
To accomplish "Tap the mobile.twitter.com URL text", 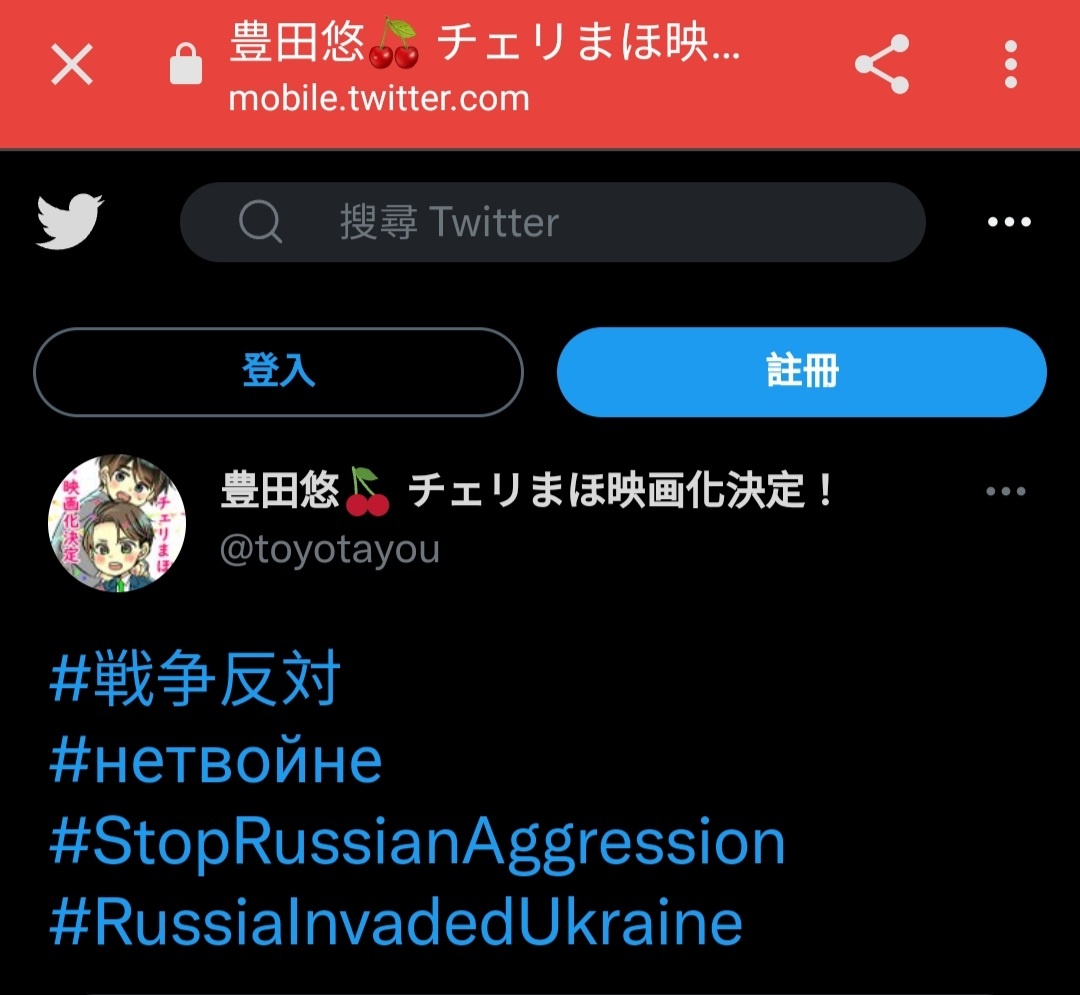I will 380,98.
